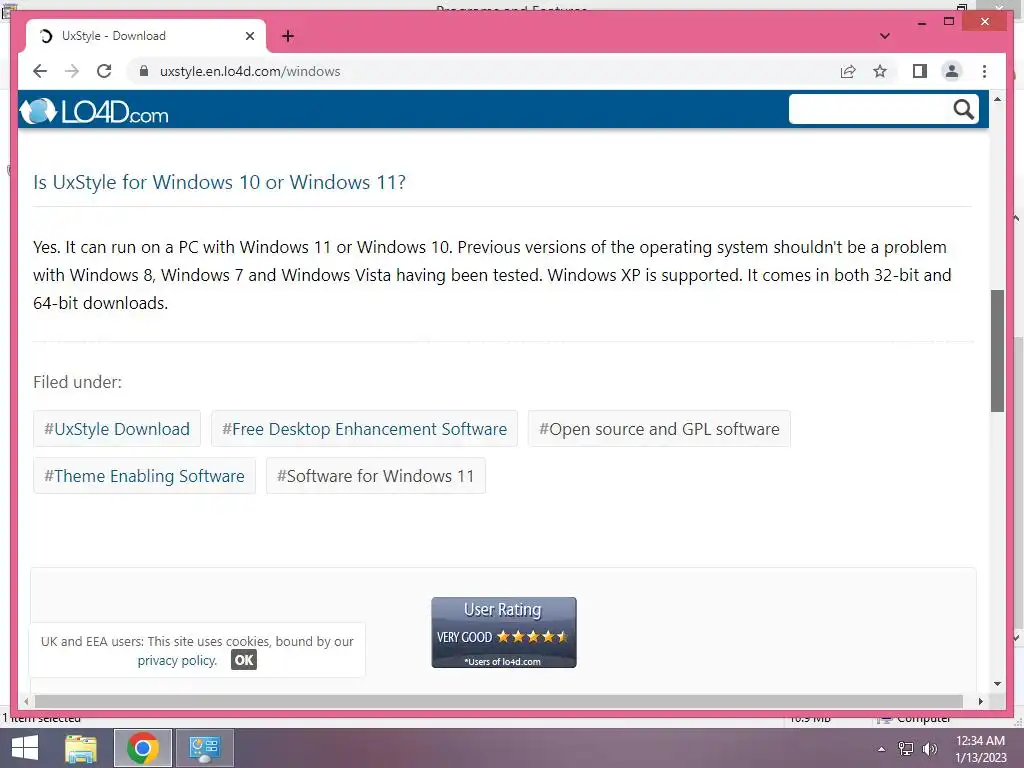Open #Open source and GPL software tag
Image resolution: width=1024 pixels, height=768 pixels.
pos(659,428)
